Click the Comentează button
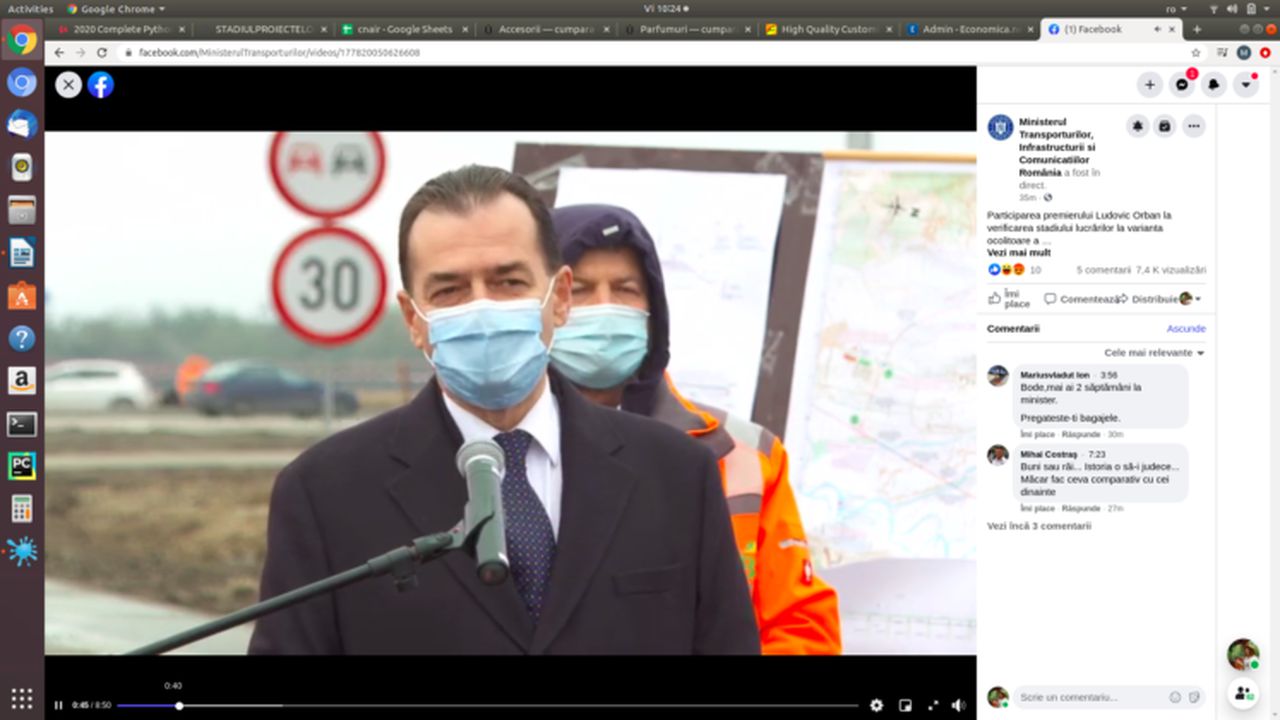This screenshot has width=1280, height=720. (x=1081, y=299)
